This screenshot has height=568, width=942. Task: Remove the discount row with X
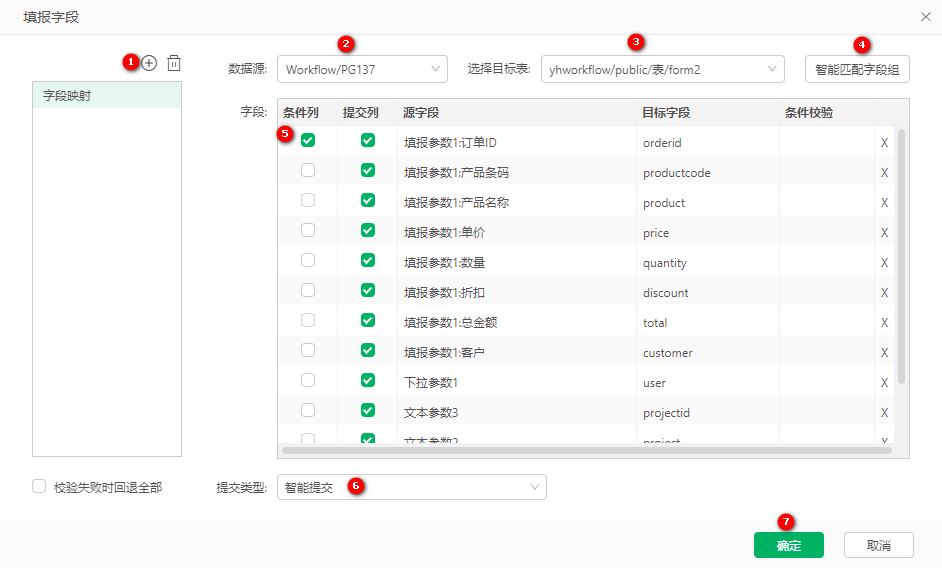coord(884,293)
